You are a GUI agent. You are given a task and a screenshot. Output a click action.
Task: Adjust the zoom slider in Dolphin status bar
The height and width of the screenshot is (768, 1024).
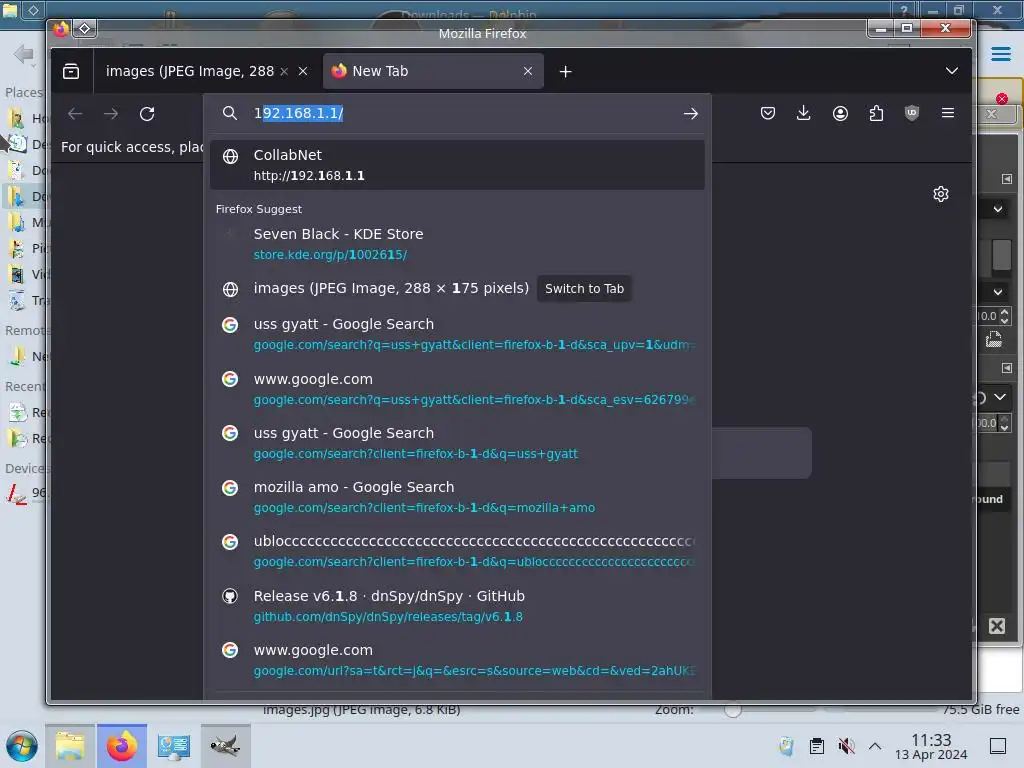coord(733,710)
